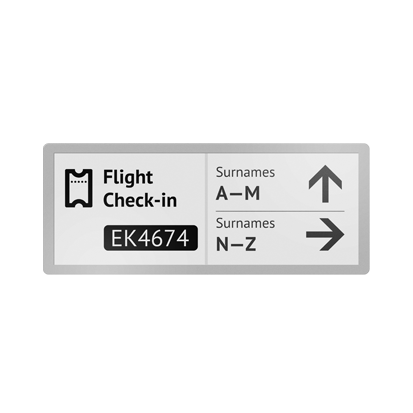Click the letter A in A–M

tap(222, 193)
